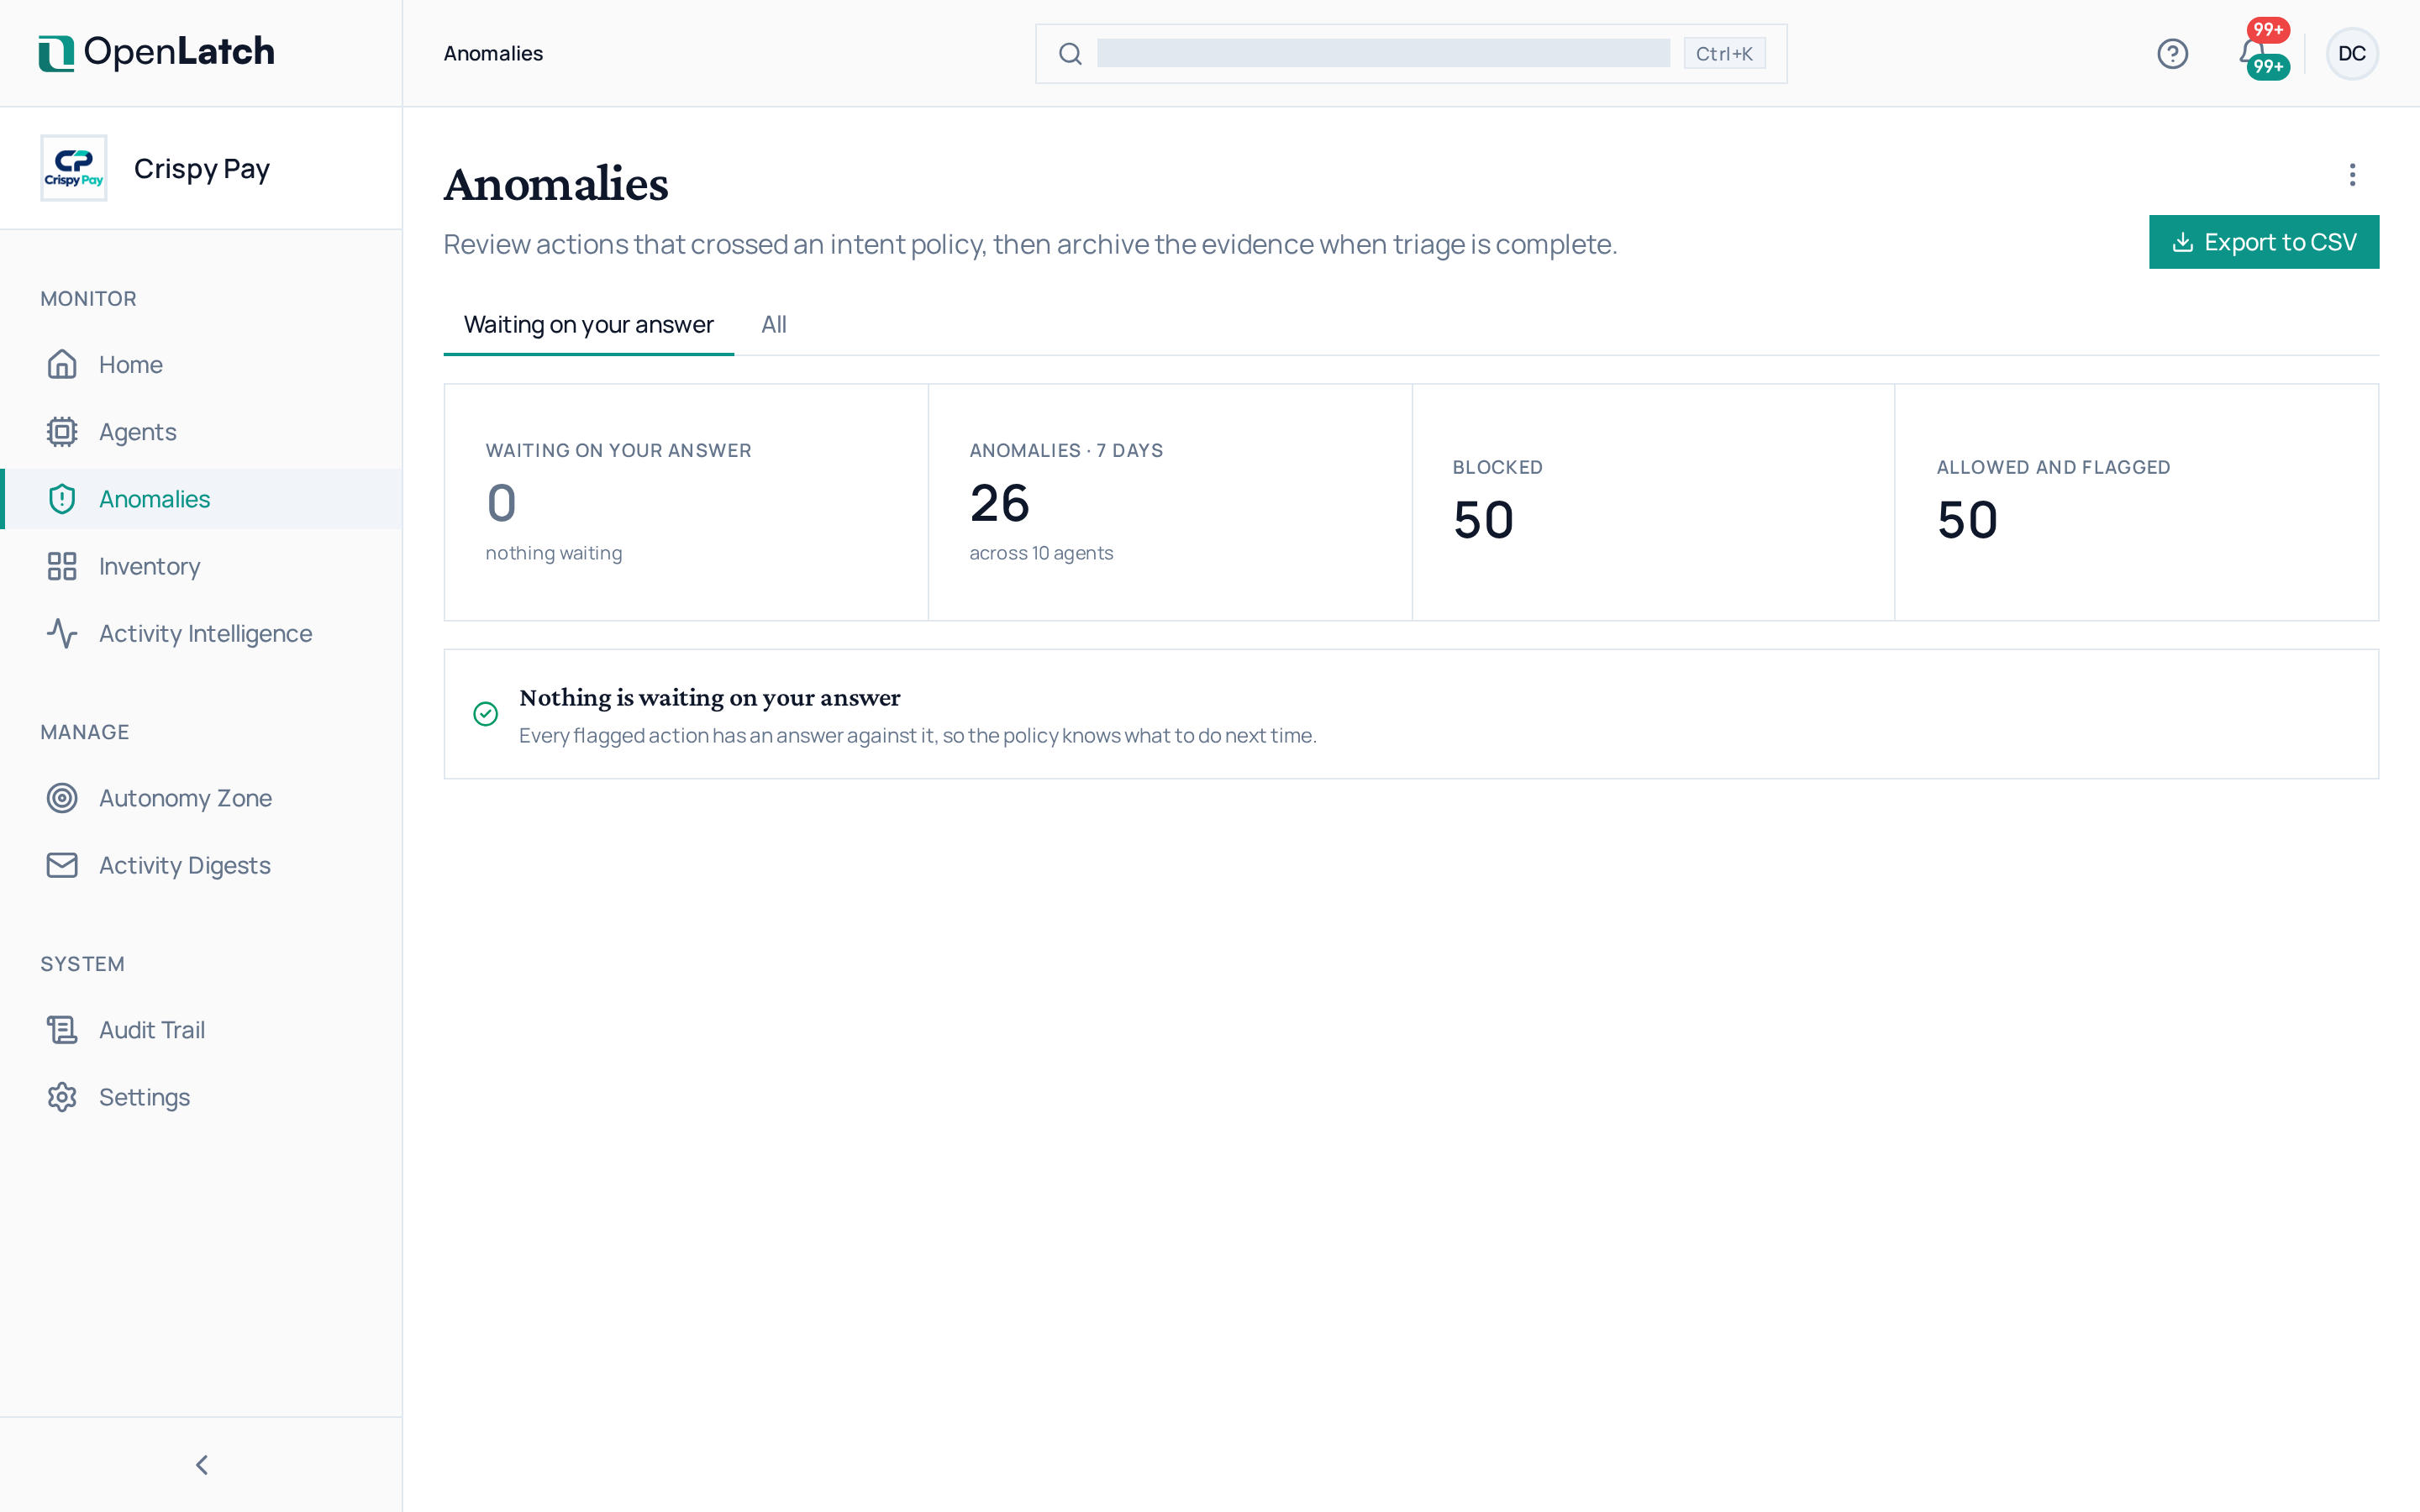View the Audit Trail
The height and width of the screenshot is (1512, 2420).
click(202, 1030)
